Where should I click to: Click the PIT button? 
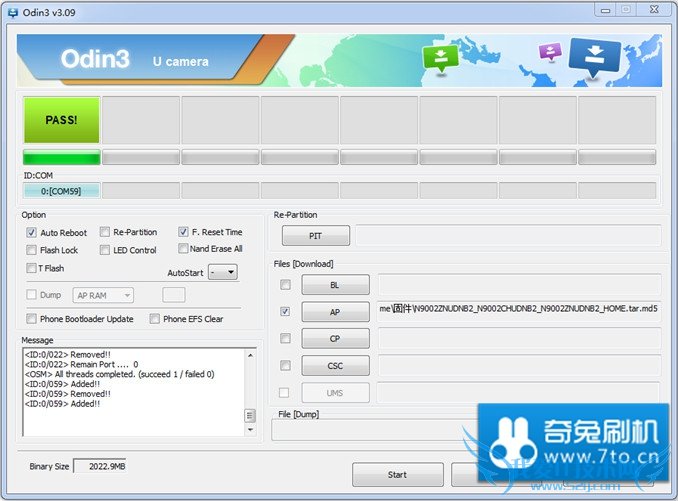[316, 236]
